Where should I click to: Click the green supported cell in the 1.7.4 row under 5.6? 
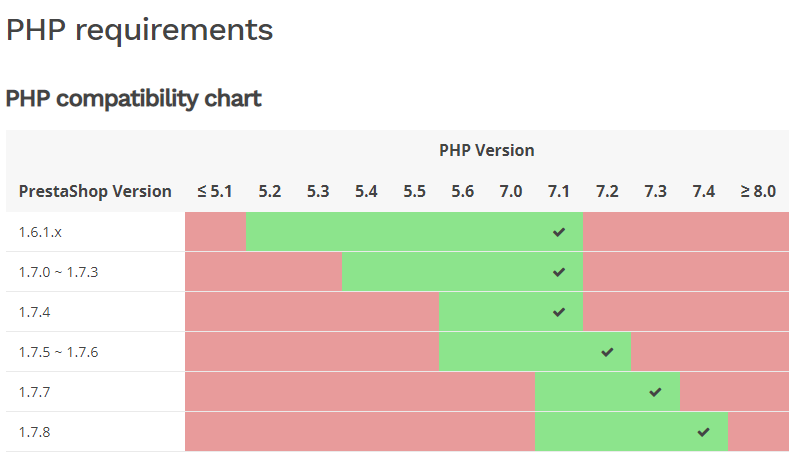[463, 312]
